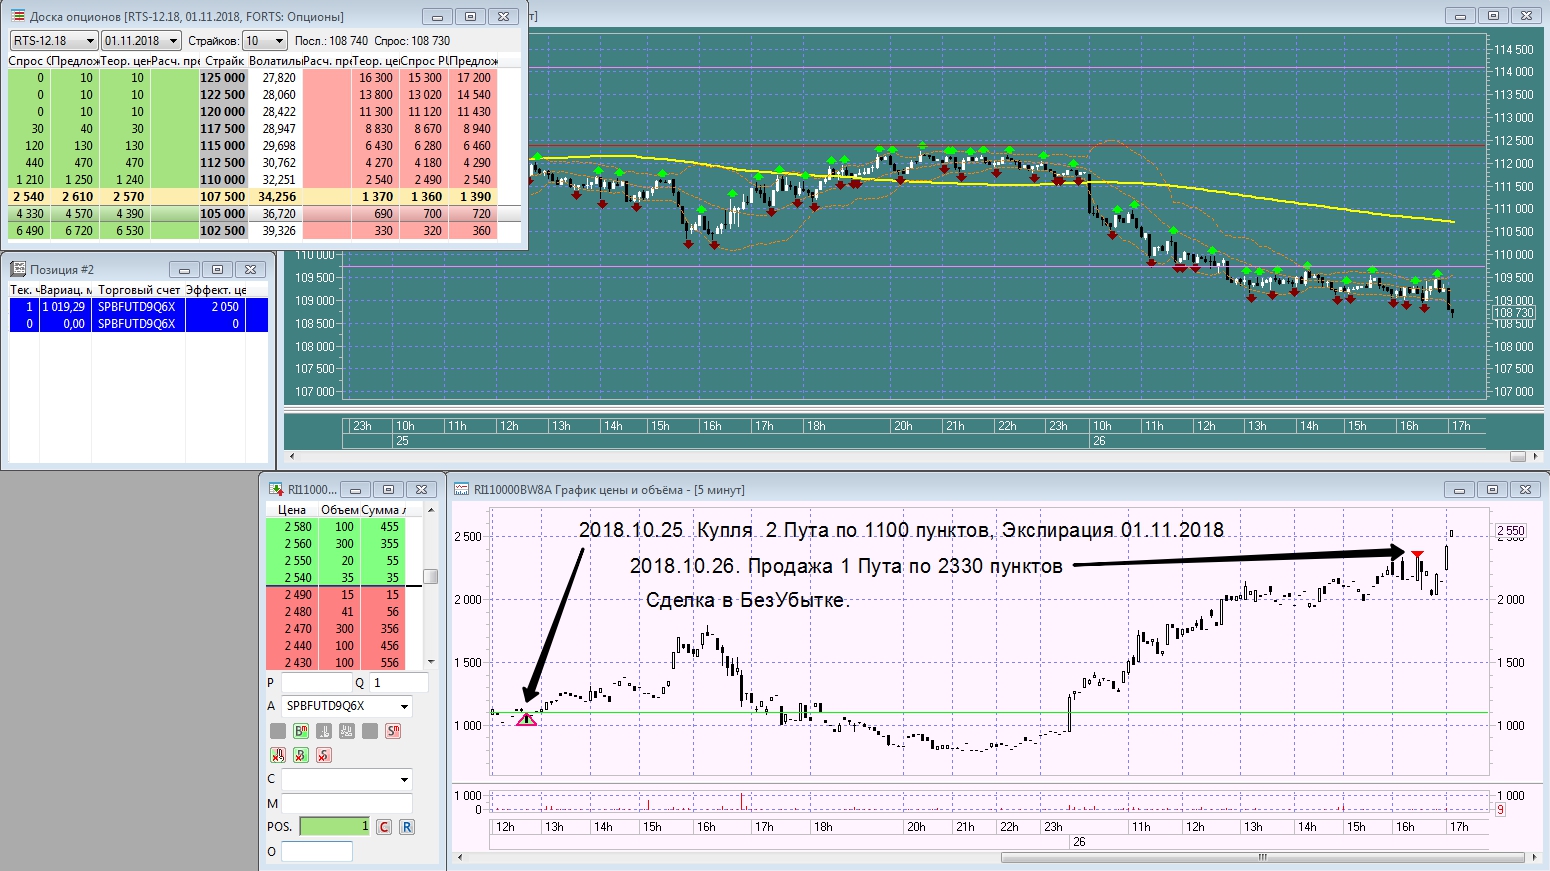Click the blue R button next to POS.
The image size is (1550, 871).
tap(406, 827)
